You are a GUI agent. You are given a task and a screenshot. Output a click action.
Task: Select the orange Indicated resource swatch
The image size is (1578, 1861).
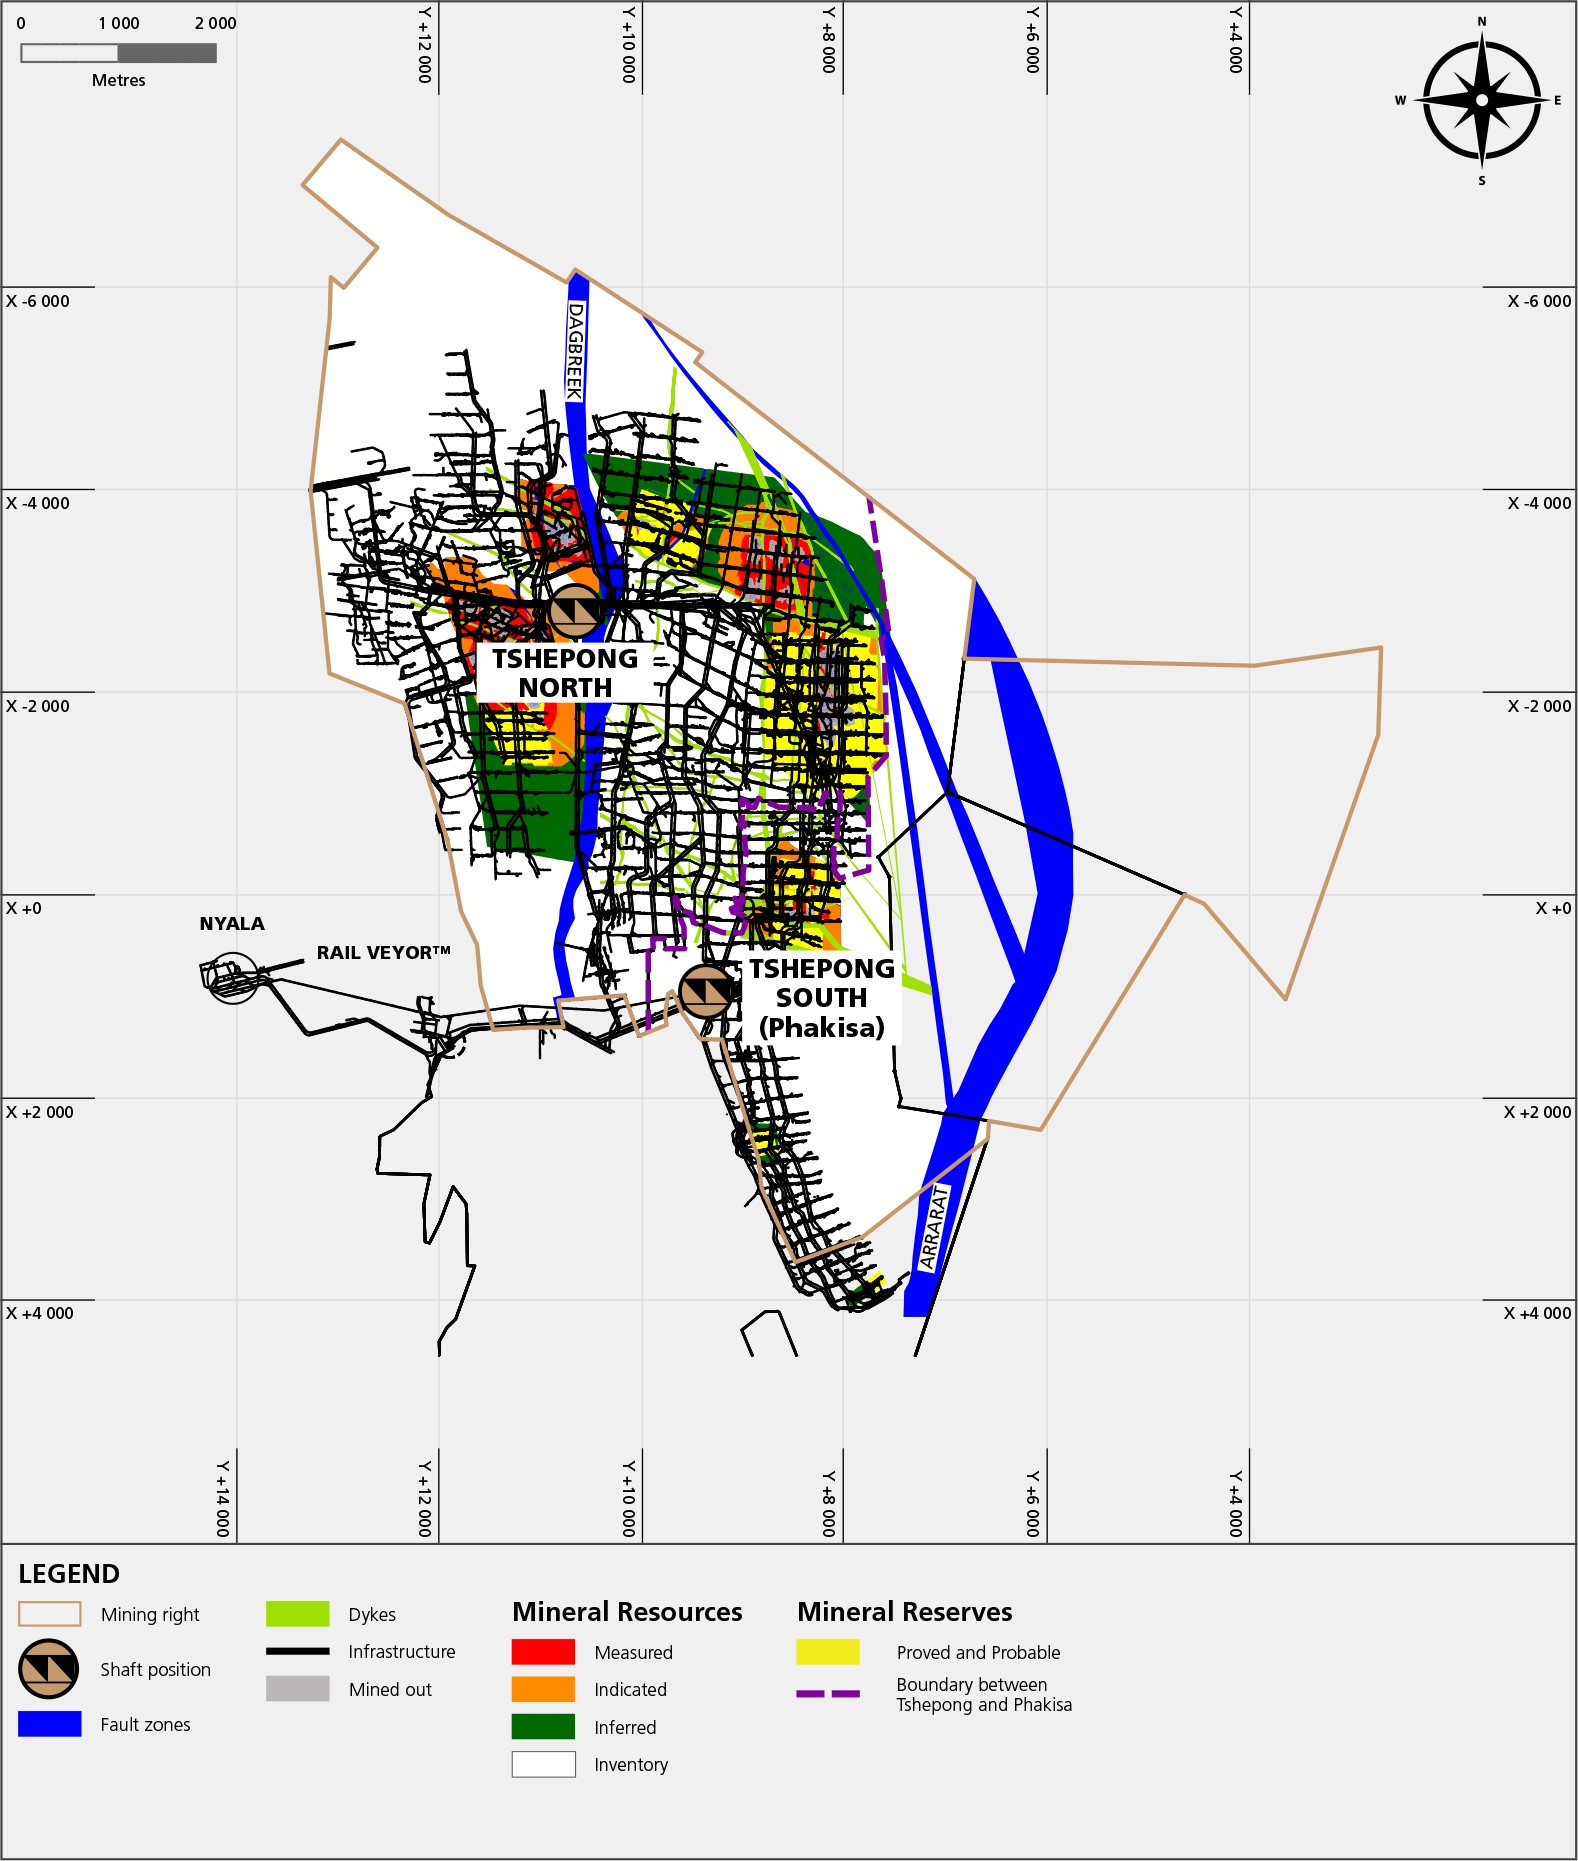point(543,1689)
